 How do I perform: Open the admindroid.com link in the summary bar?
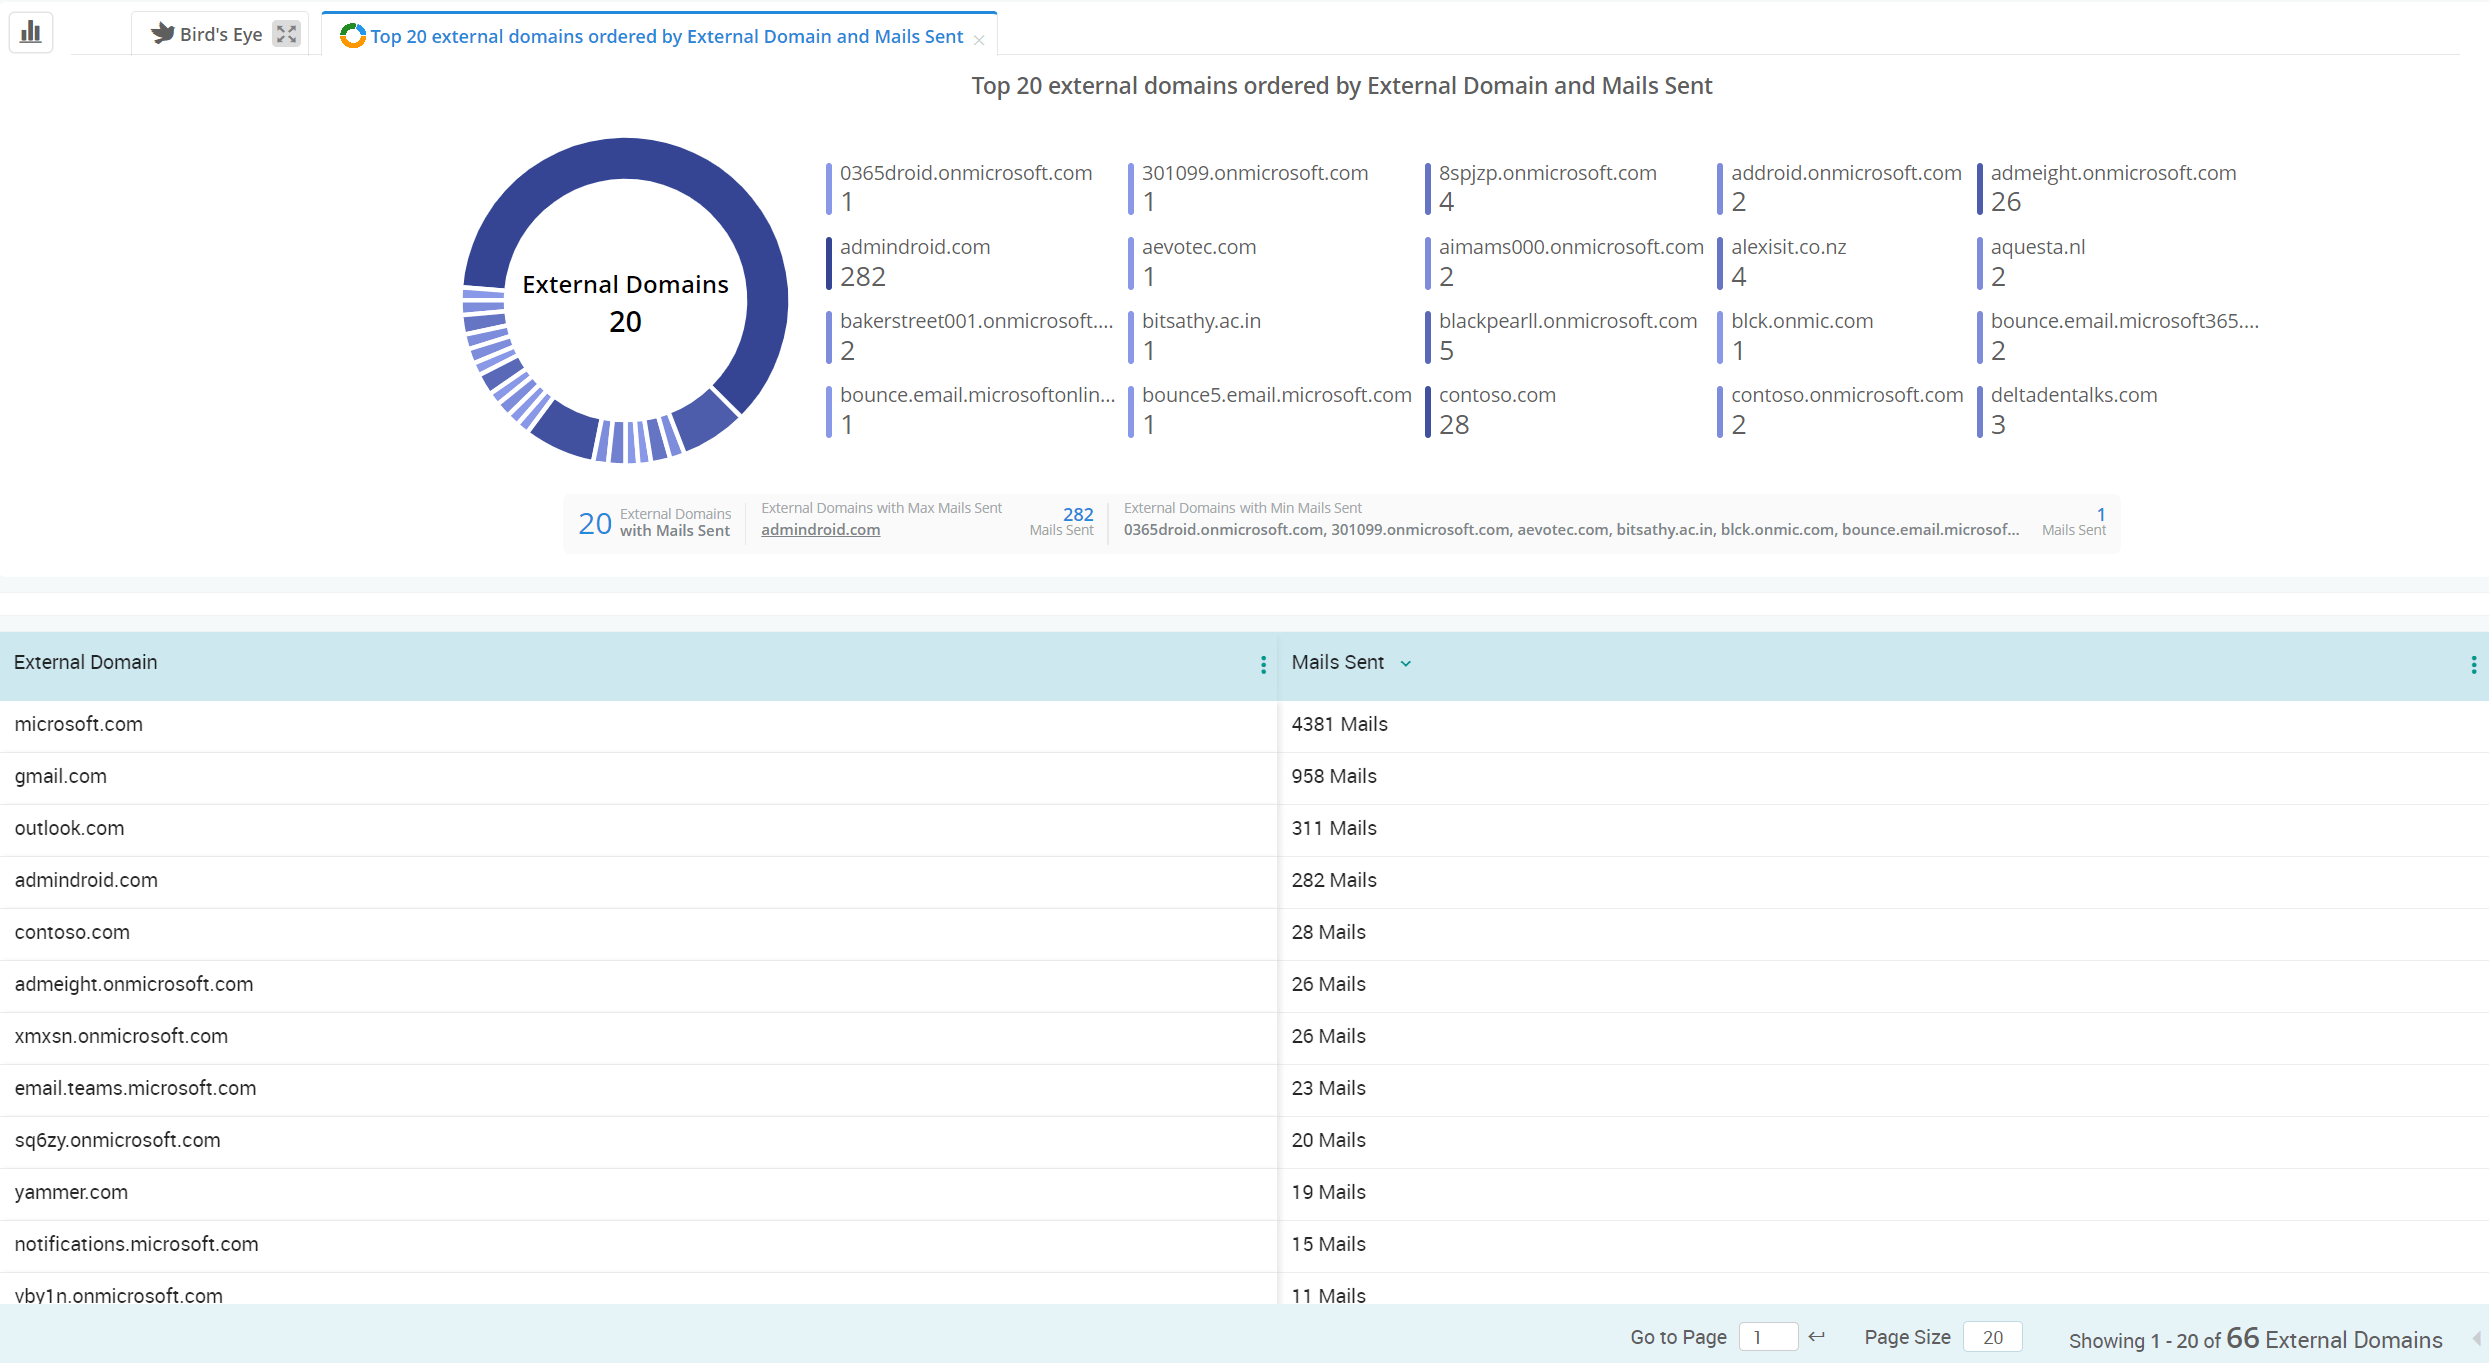pyautogui.click(x=820, y=529)
